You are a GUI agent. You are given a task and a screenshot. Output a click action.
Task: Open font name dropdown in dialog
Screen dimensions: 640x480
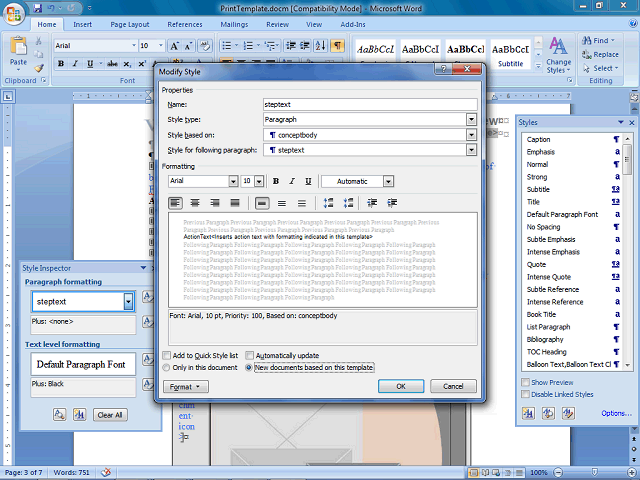(x=233, y=181)
